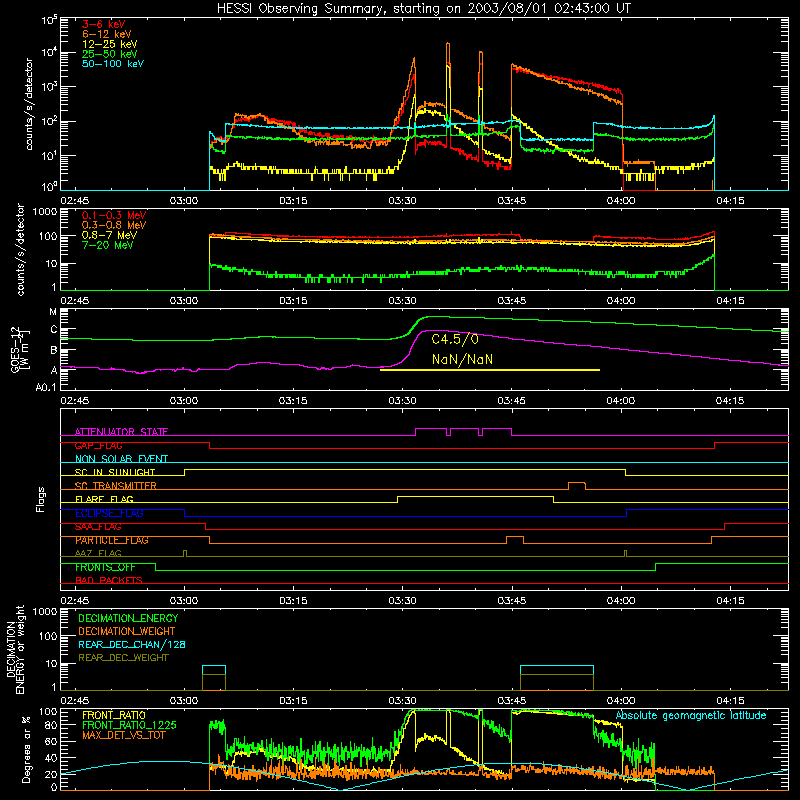Click the 'M' class tick on GOES axis
Image resolution: width=800 pixels, height=800 pixels.
pyautogui.click(x=53, y=312)
